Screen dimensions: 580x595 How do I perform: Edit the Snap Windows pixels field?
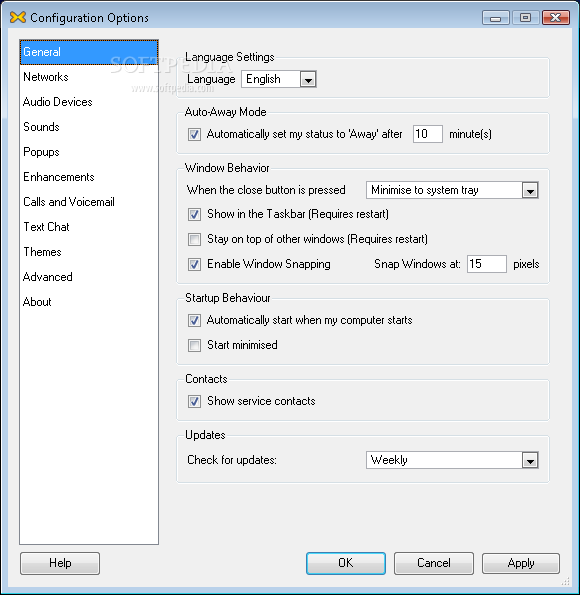coord(487,264)
